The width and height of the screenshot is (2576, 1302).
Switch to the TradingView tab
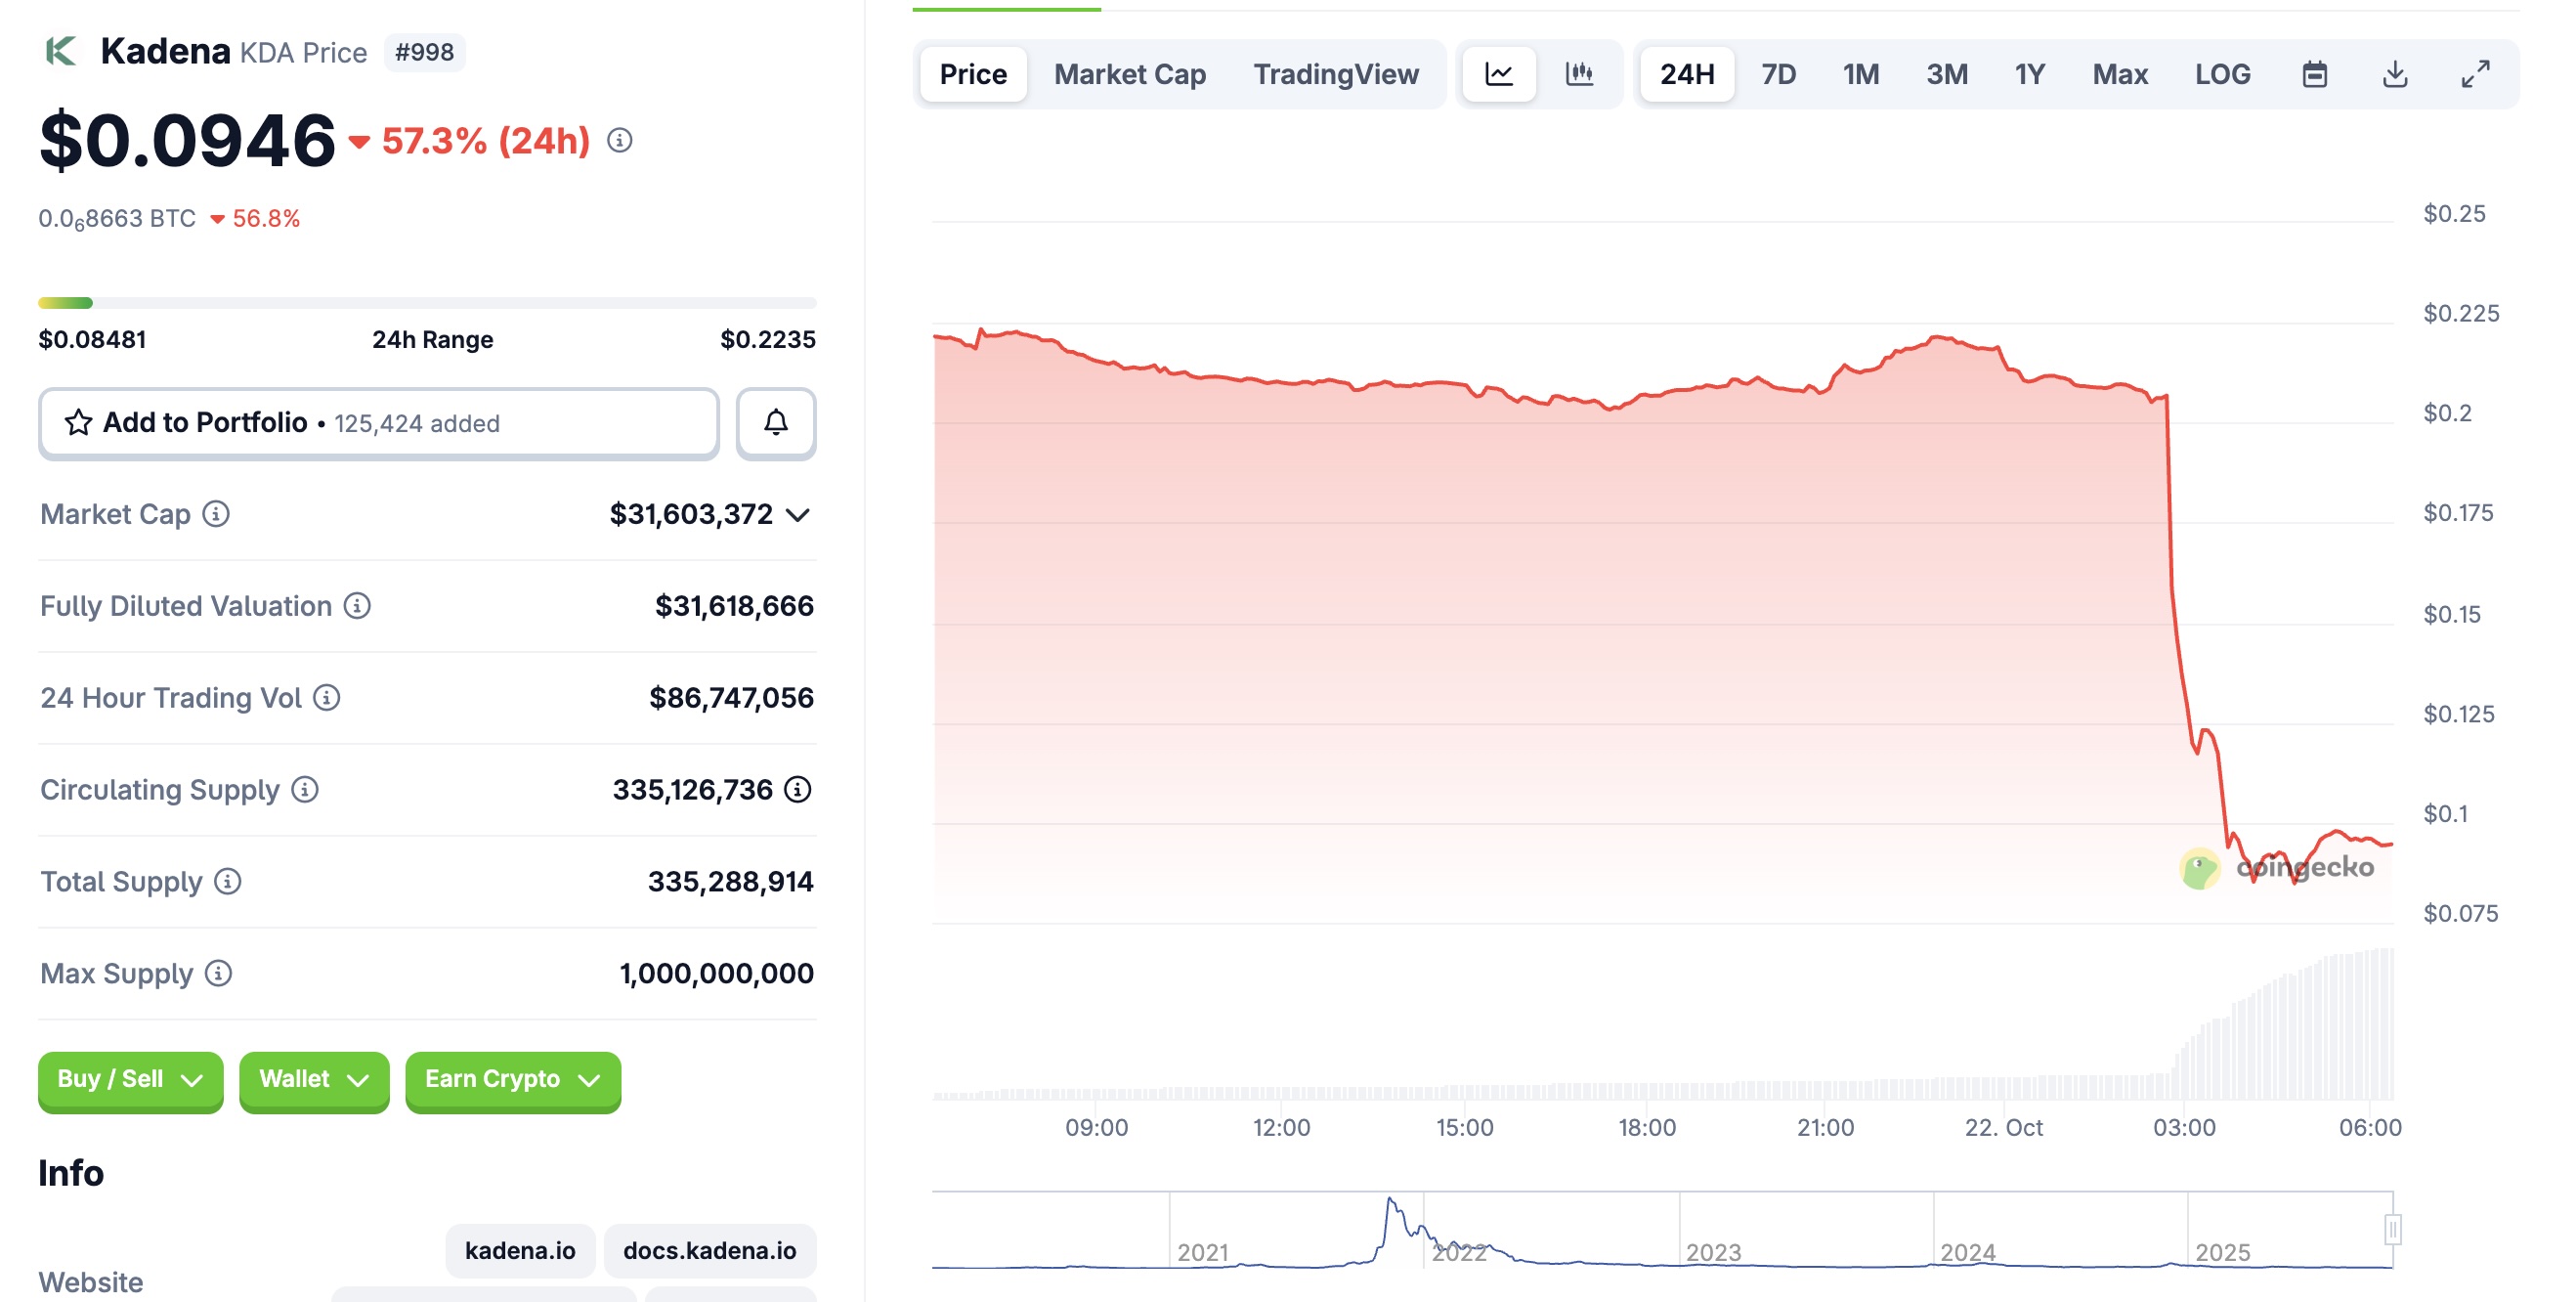pos(1335,74)
